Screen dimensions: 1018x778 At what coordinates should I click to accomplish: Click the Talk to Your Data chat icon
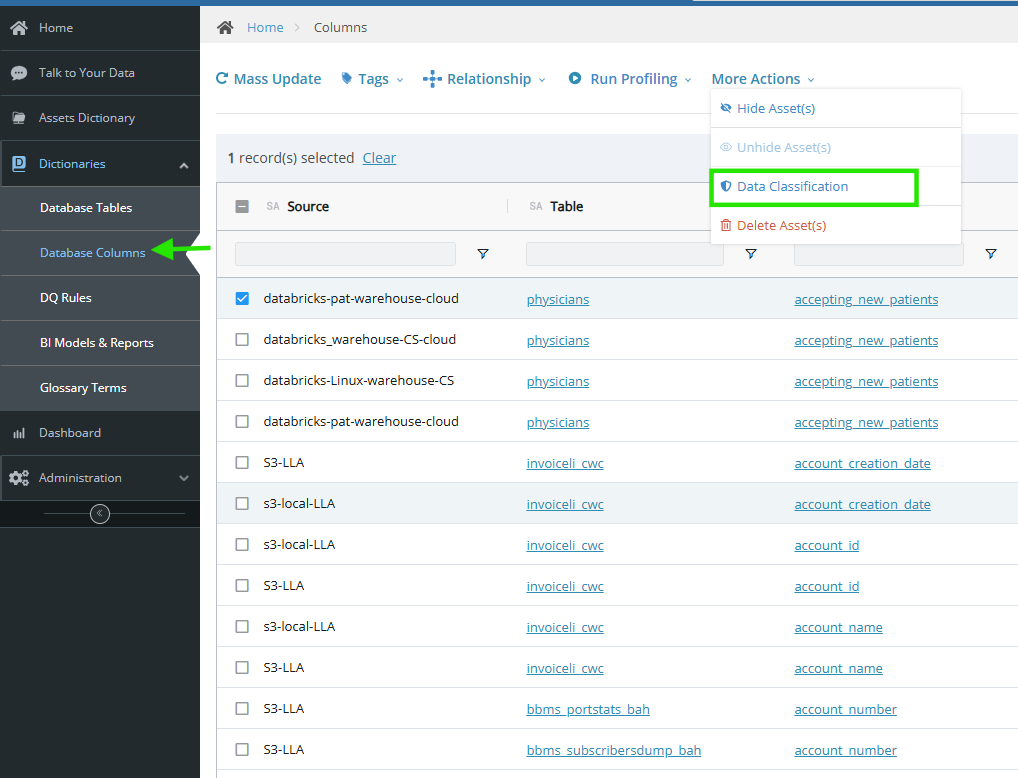pos(19,73)
